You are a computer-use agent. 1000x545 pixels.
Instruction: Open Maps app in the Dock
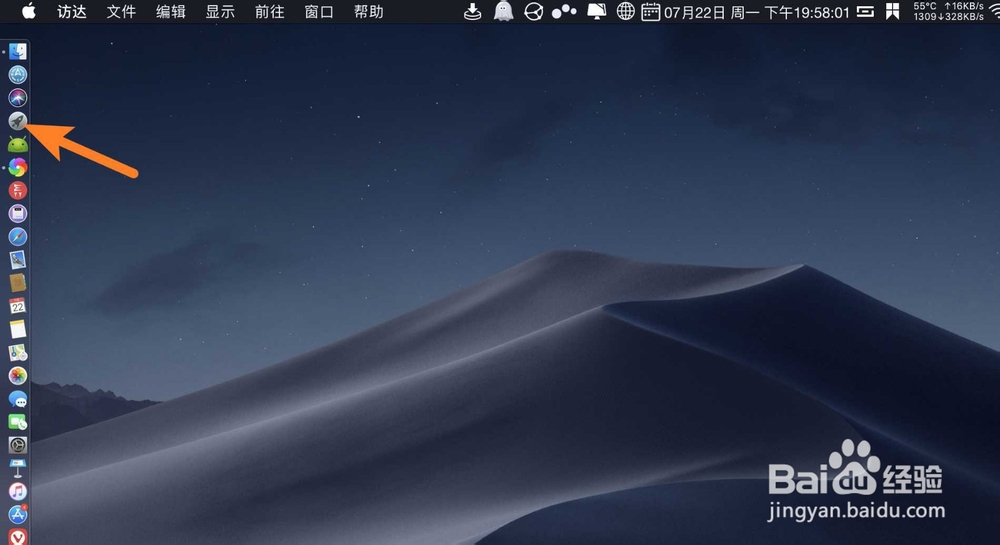[18, 352]
